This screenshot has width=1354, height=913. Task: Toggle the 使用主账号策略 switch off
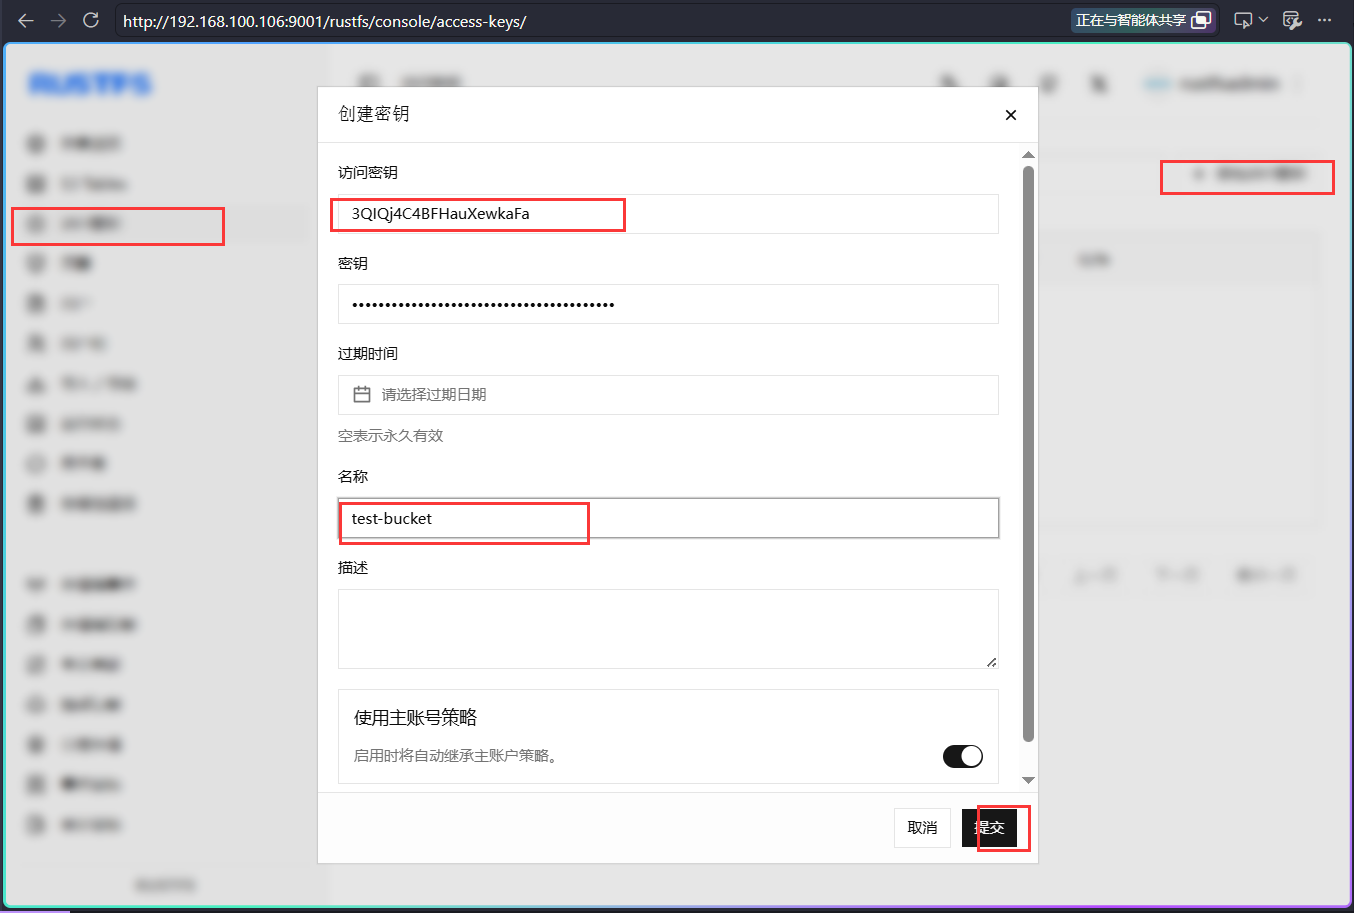963,756
